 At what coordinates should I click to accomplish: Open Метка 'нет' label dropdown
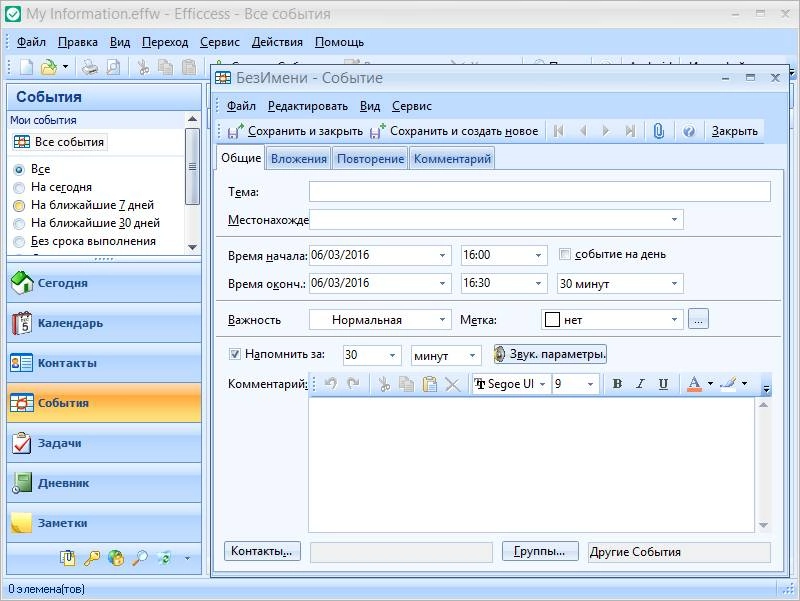(674, 320)
